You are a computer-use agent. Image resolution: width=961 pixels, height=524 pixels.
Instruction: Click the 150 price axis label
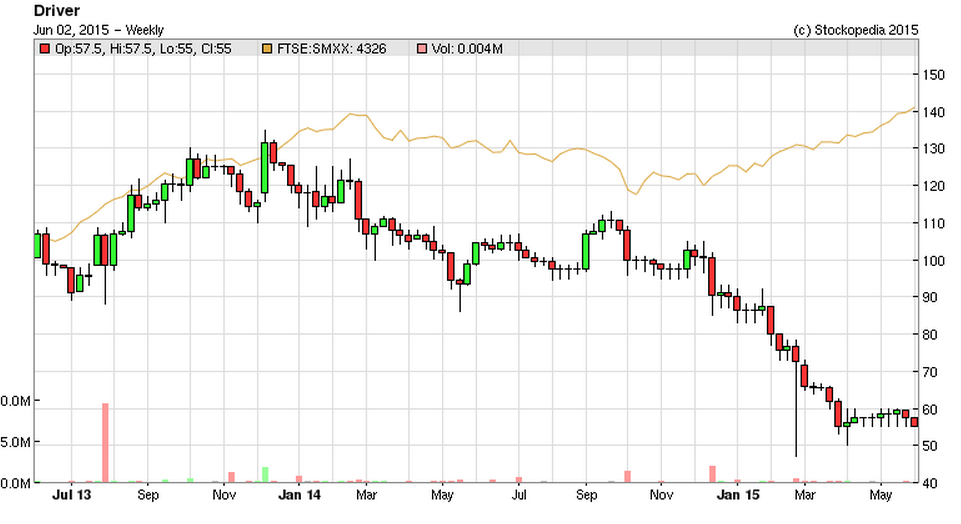(x=933, y=75)
